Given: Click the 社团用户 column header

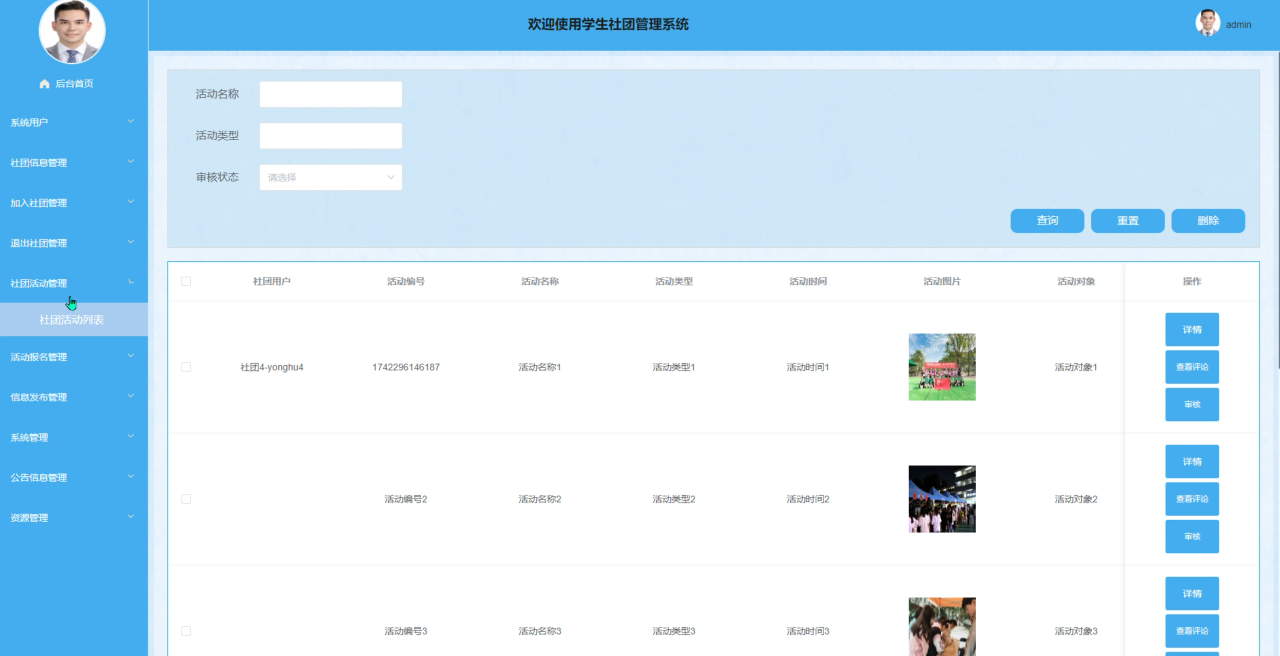Looking at the screenshot, I should click(272, 281).
